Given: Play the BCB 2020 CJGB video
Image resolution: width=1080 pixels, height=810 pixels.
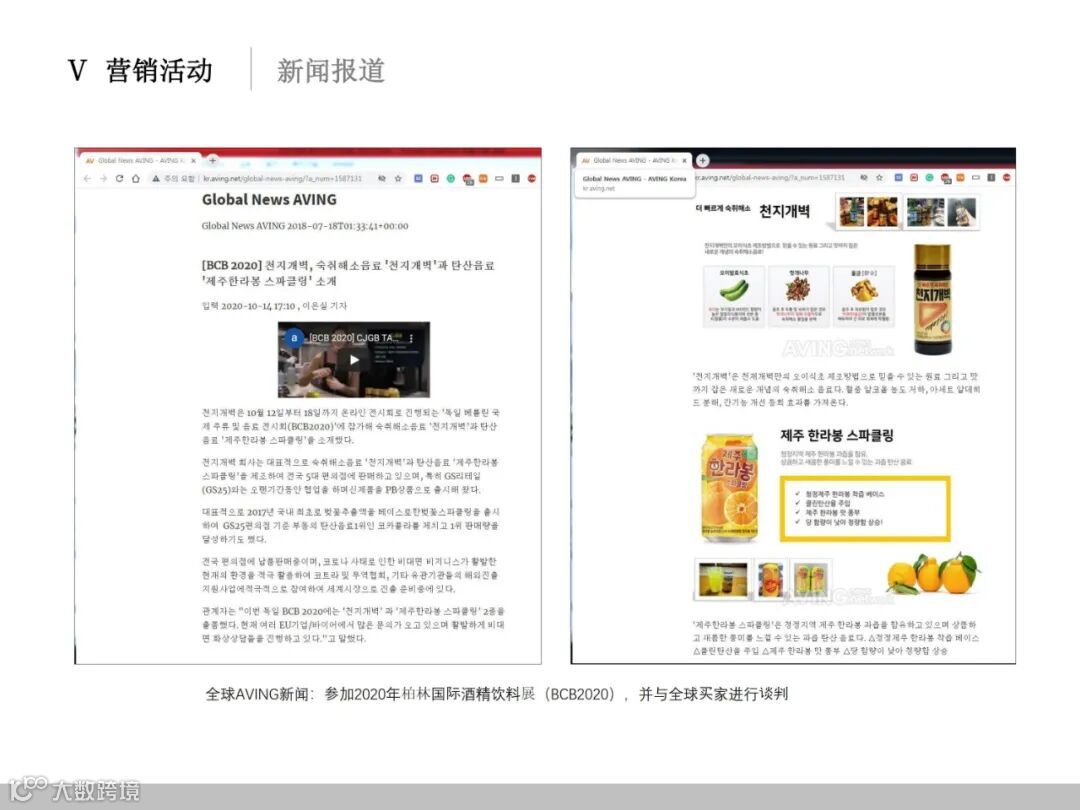Looking at the screenshot, I should click(354, 360).
